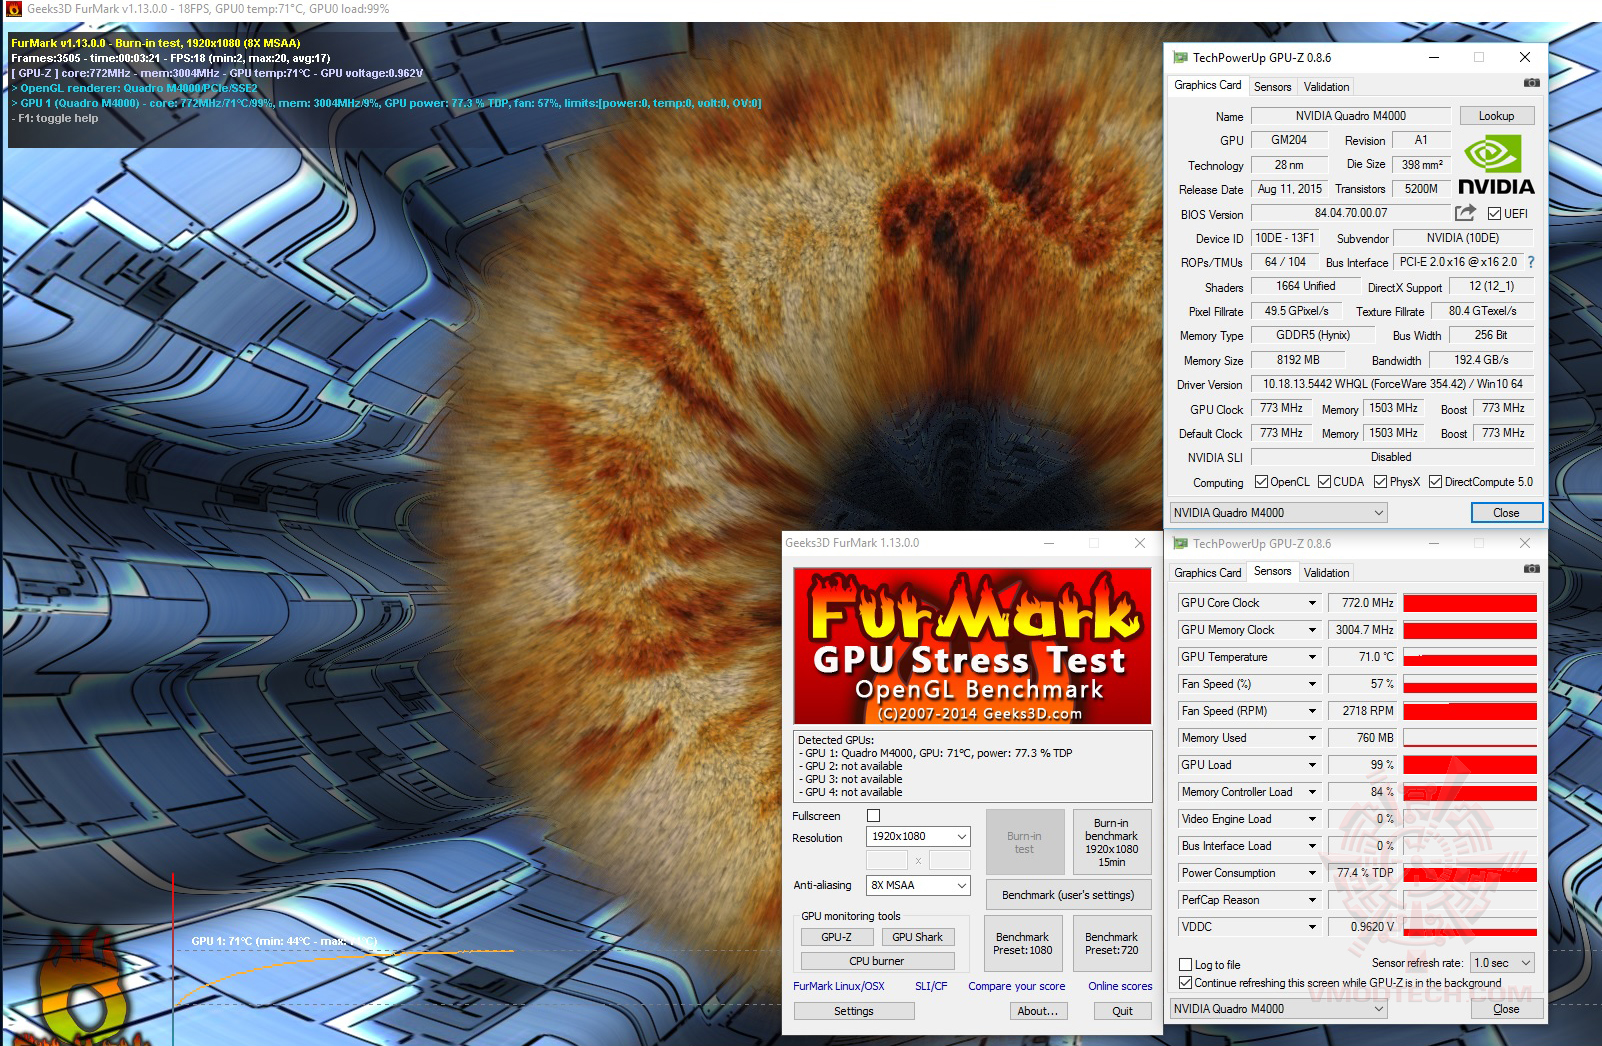Enable the Fullscreen checkbox in FurMark

(873, 816)
